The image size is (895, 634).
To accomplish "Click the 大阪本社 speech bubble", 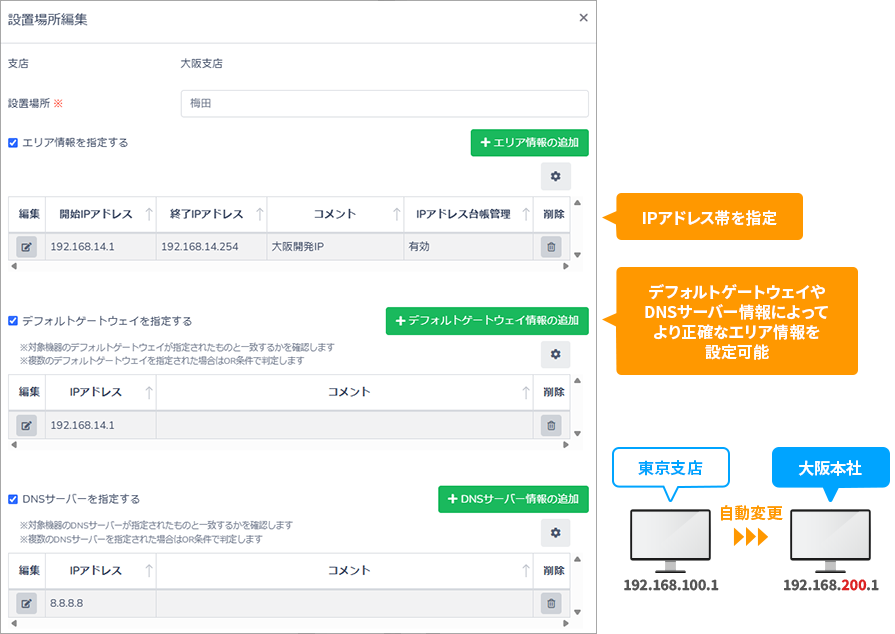I will [x=831, y=468].
